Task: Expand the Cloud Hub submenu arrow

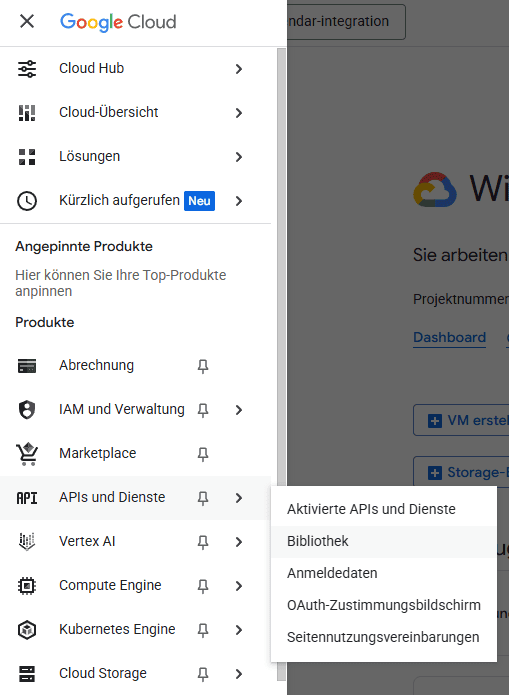Action: click(239, 69)
